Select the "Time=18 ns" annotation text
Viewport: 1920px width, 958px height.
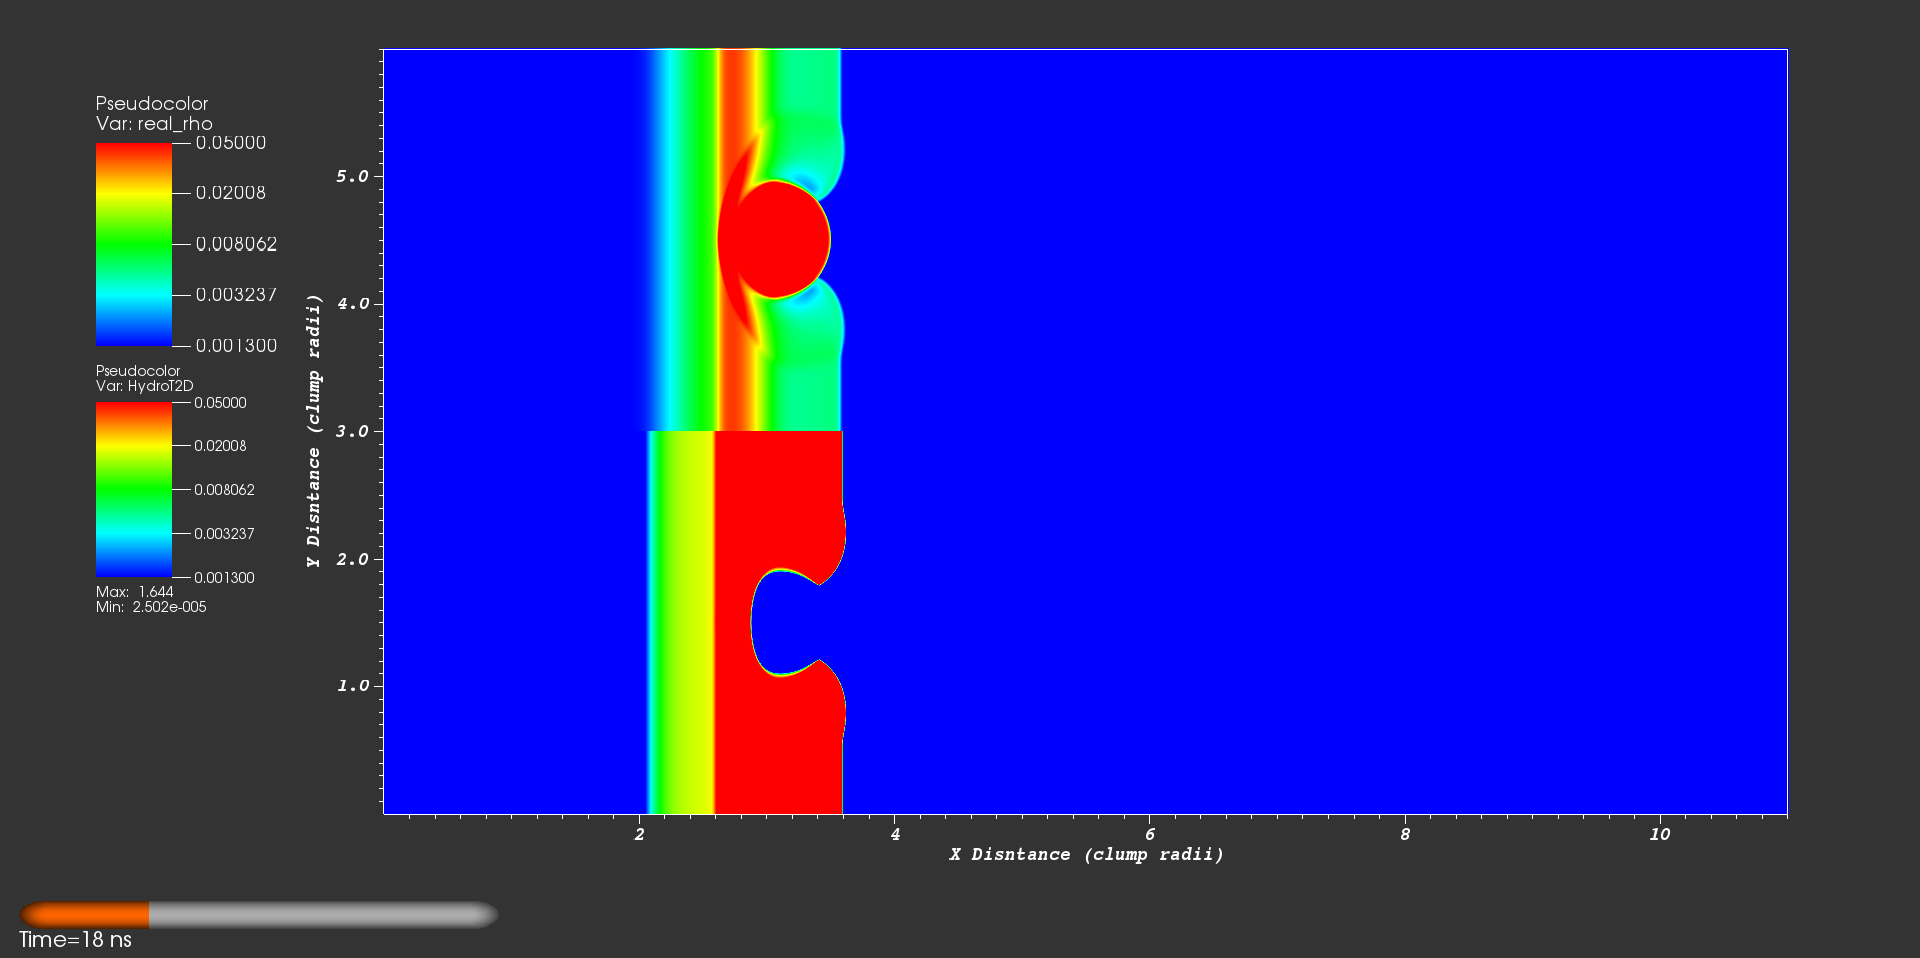click(x=75, y=940)
